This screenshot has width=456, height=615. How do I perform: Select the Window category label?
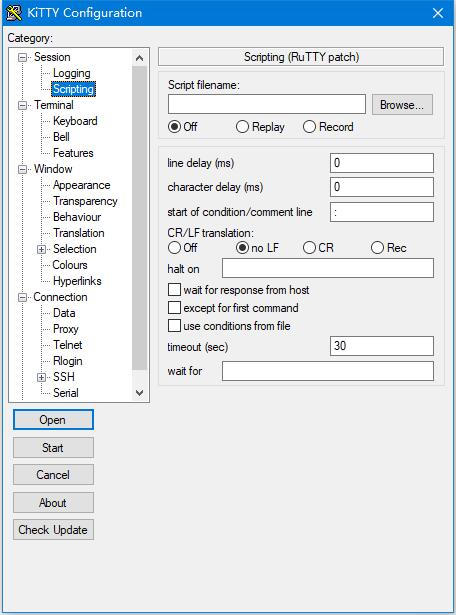(53, 169)
